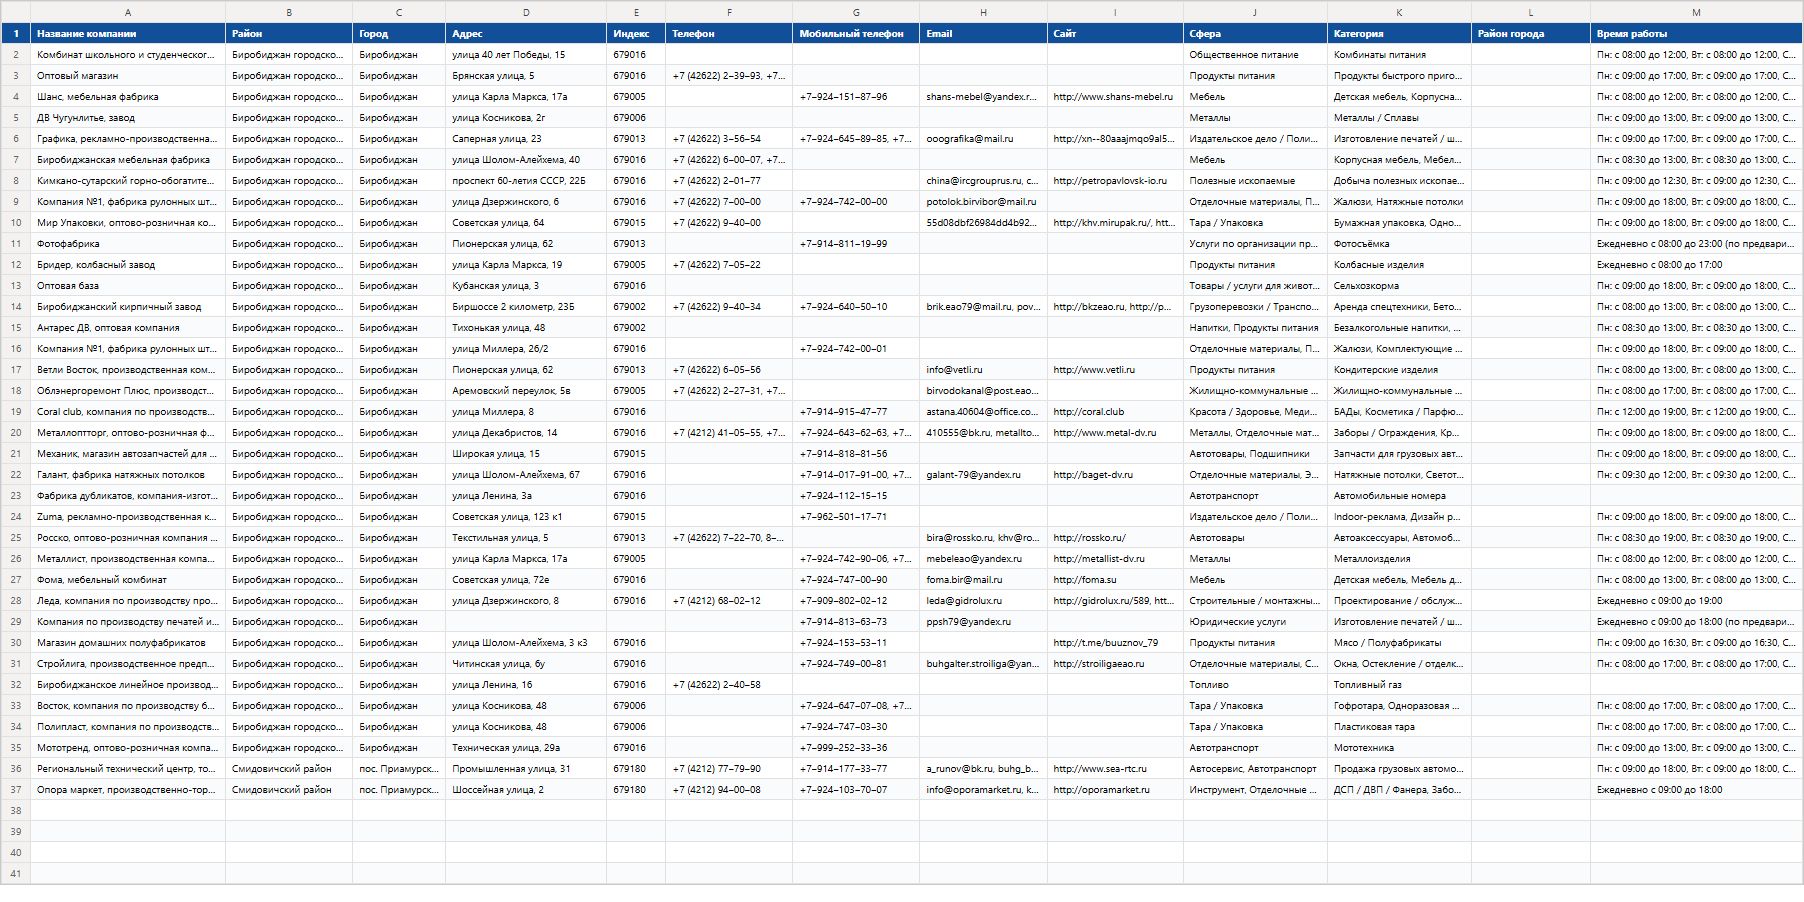The image size is (1804, 902).
Task: Select phone cell '+7 (42622) 3–56–54'
Action: click(x=729, y=139)
